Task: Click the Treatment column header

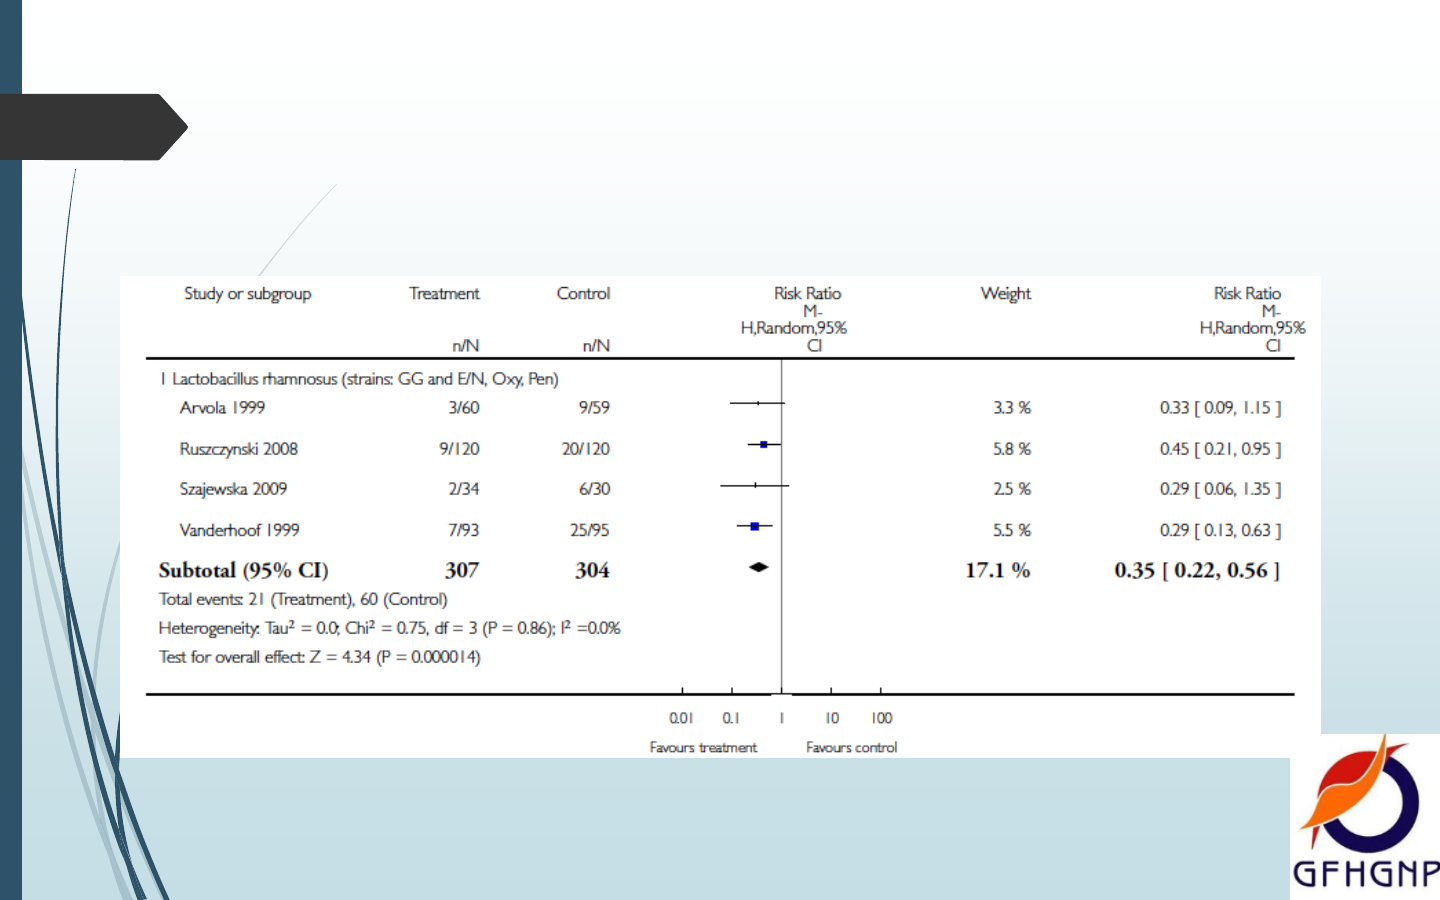Action: [x=444, y=294]
